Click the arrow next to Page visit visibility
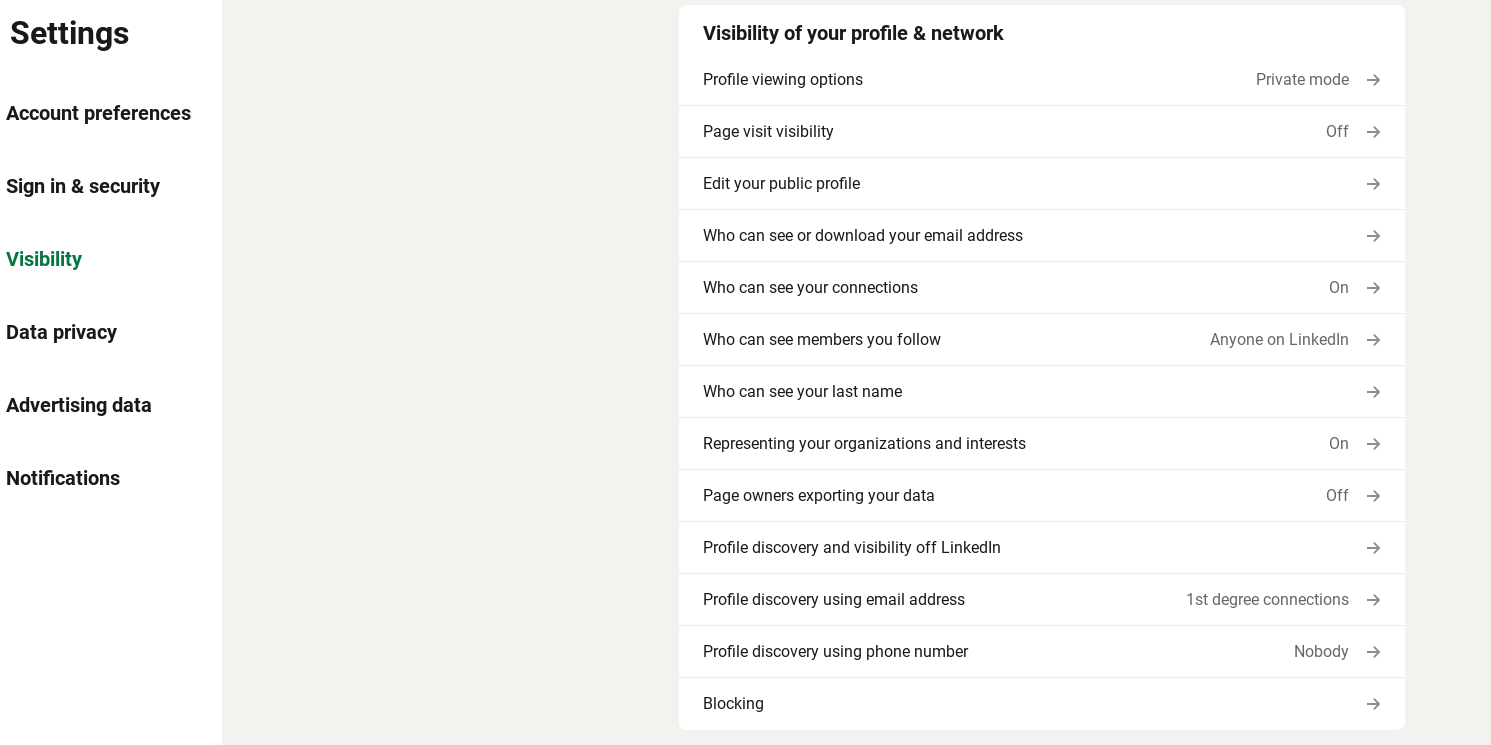 [x=1373, y=132]
